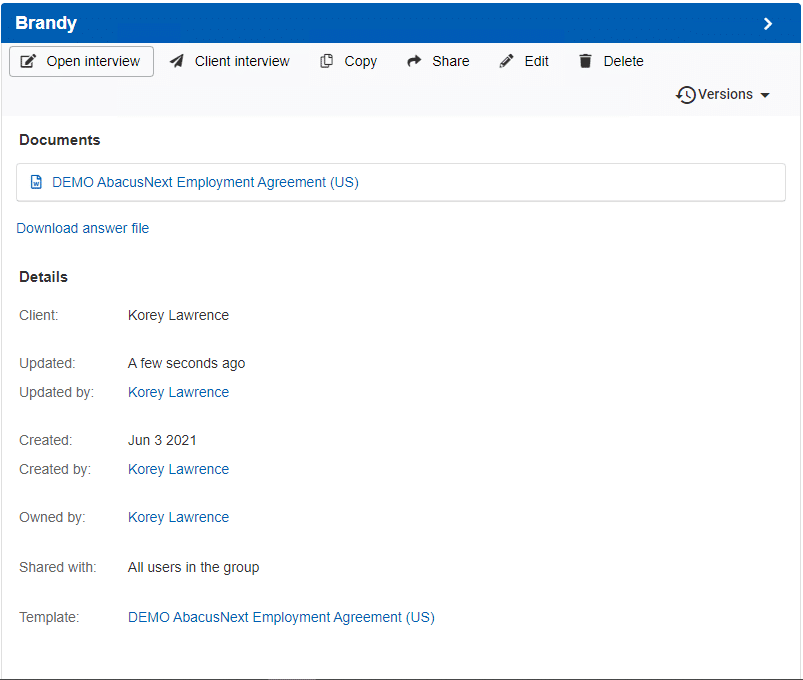Screen dimensions: 803x680
Task: Open Korey Lawrence in the Owned by row
Action: (x=178, y=517)
